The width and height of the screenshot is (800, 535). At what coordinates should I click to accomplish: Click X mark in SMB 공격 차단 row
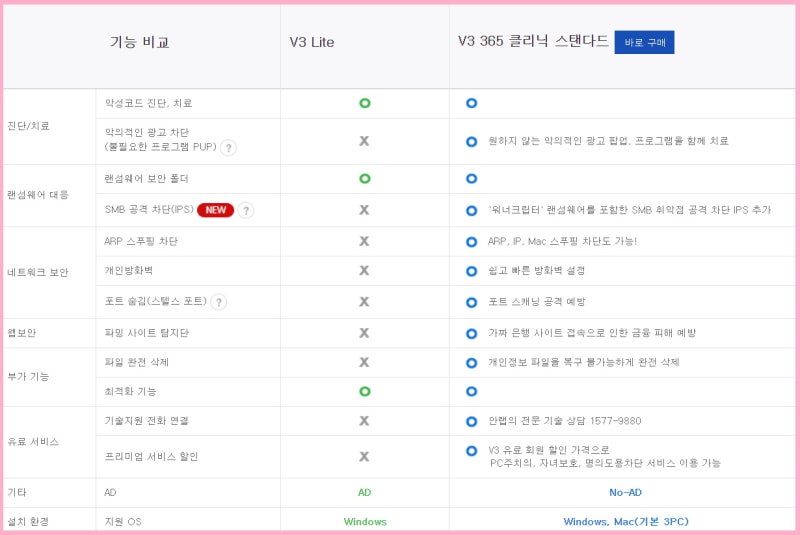click(364, 210)
